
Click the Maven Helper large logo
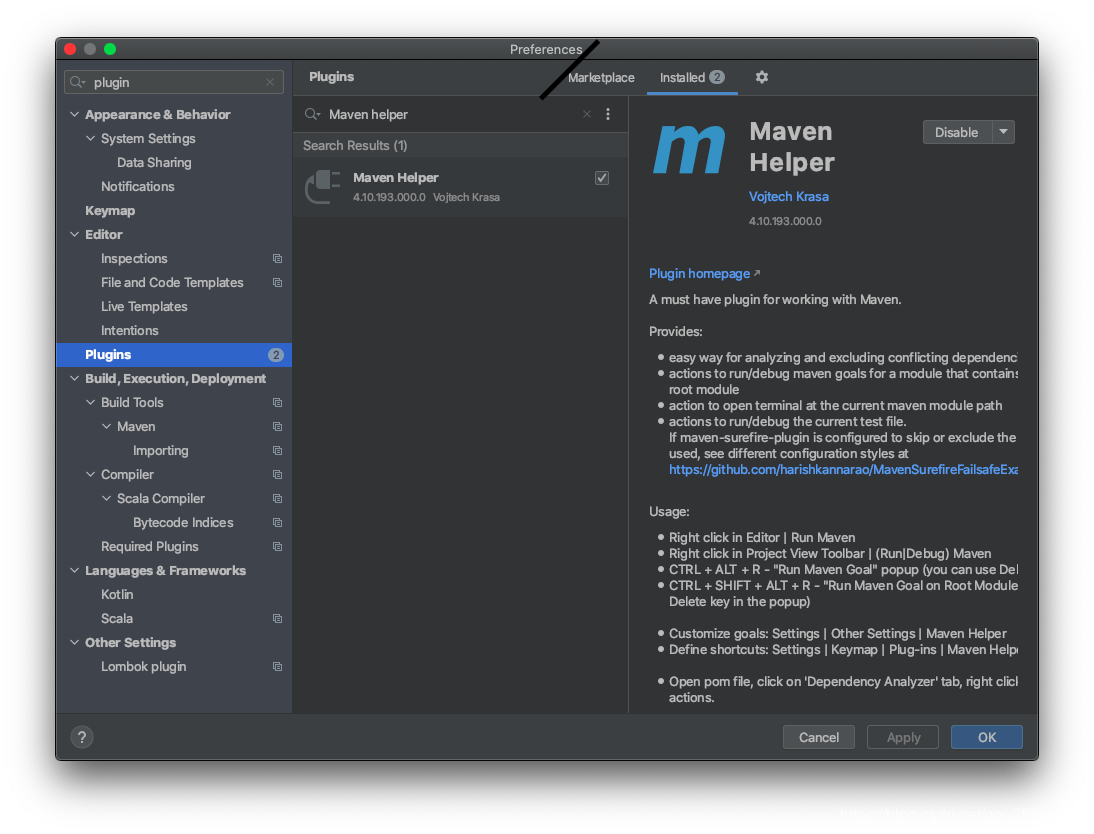[689, 149]
